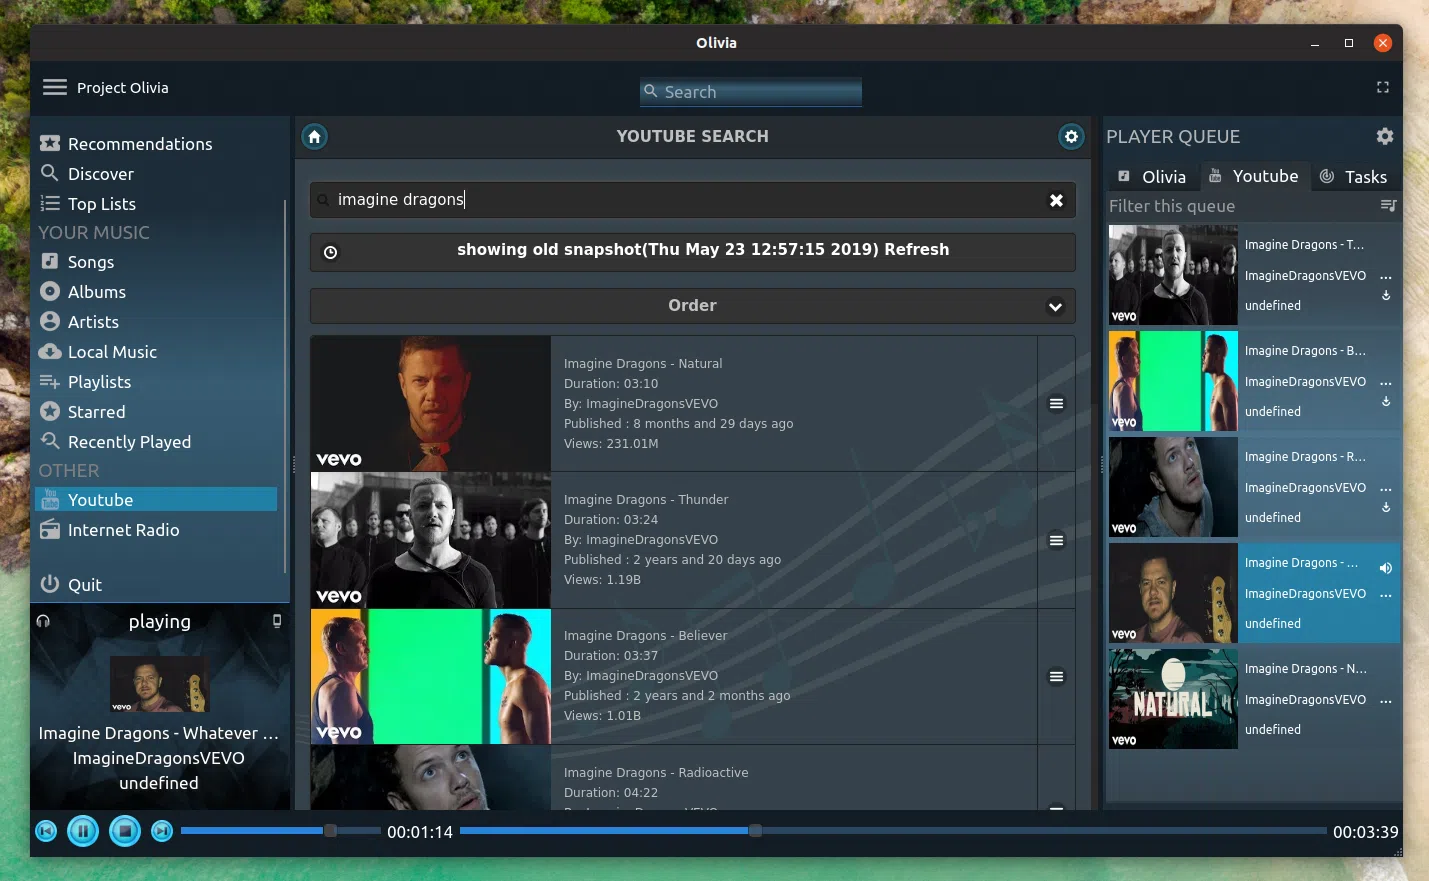
Task: Open Player Queue settings gear
Action: (1385, 136)
